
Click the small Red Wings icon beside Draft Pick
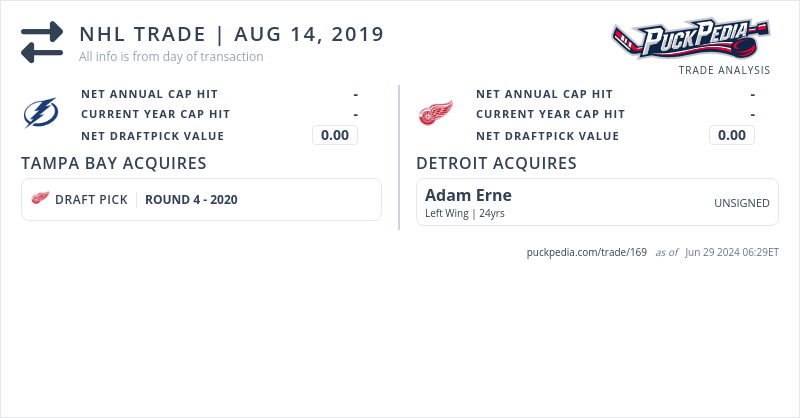tap(41, 199)
